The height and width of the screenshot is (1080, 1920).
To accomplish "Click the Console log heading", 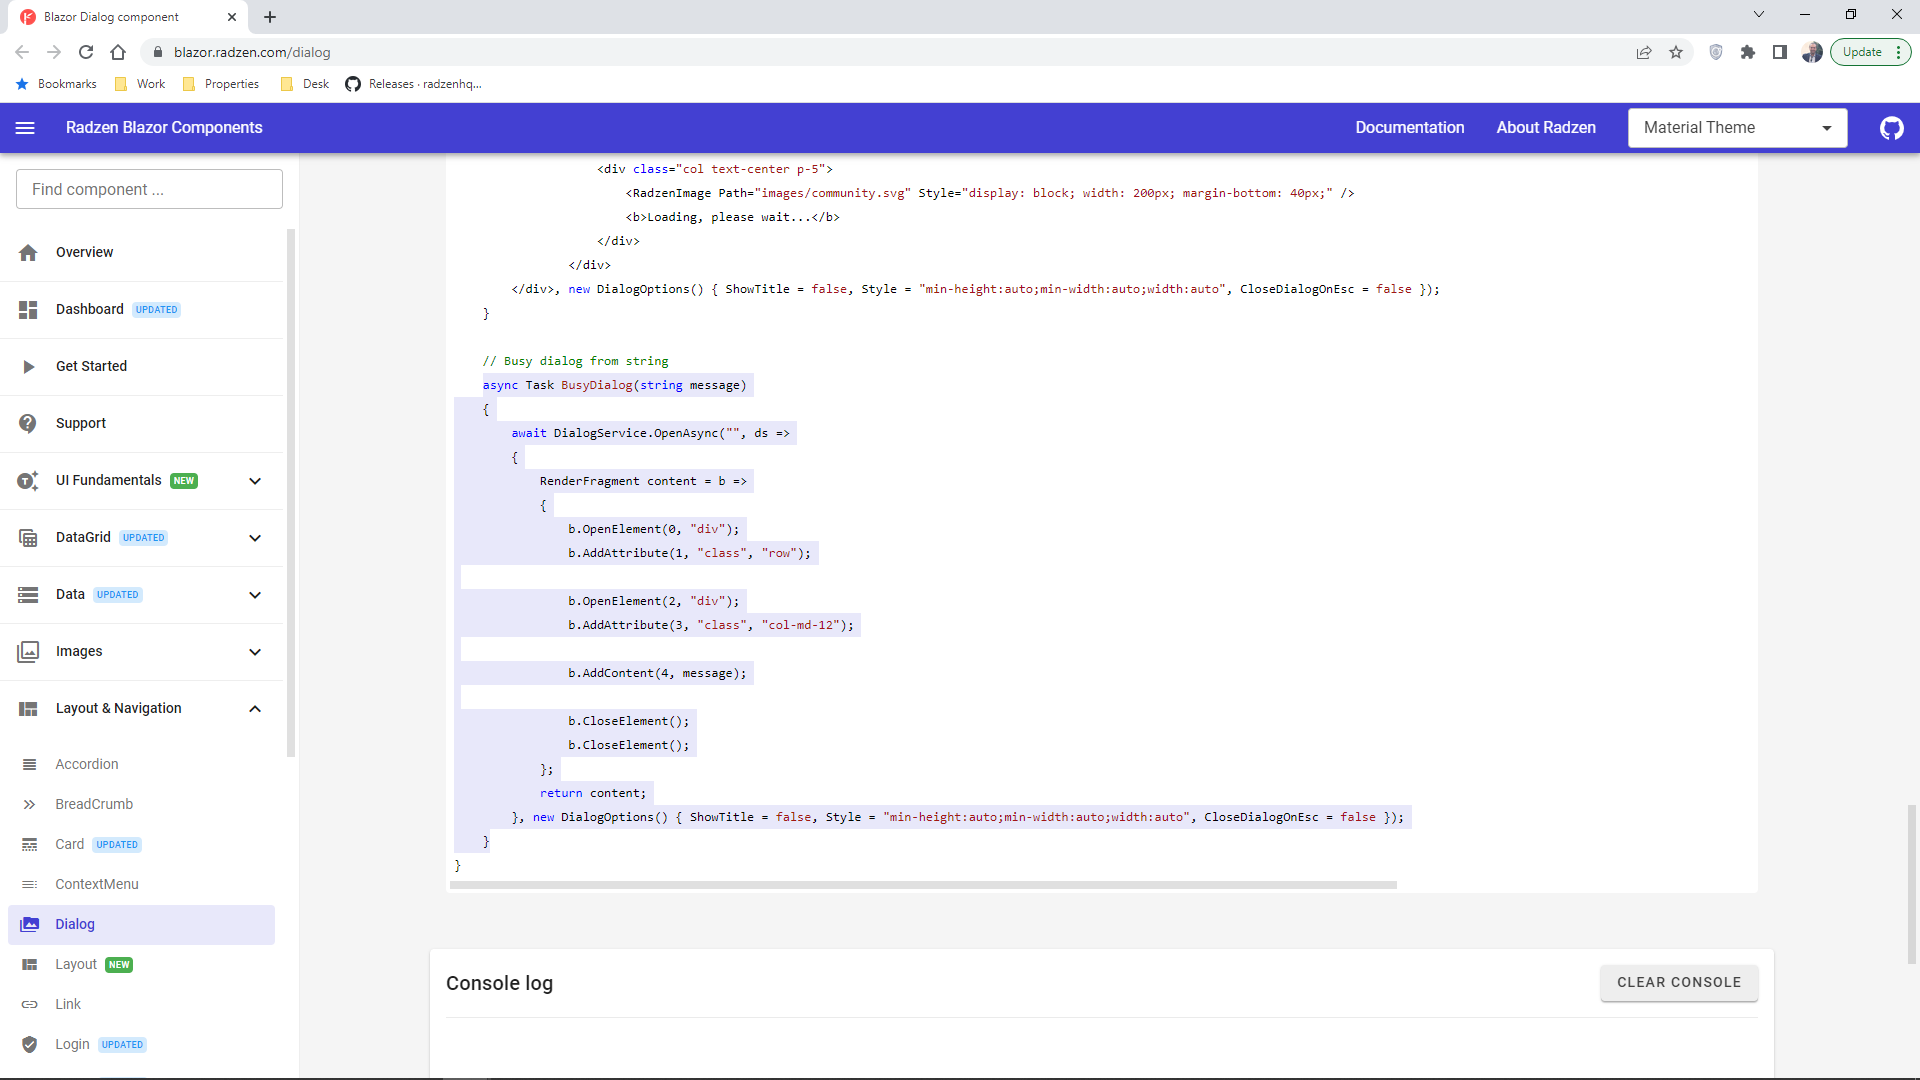I will click(499, 984).
